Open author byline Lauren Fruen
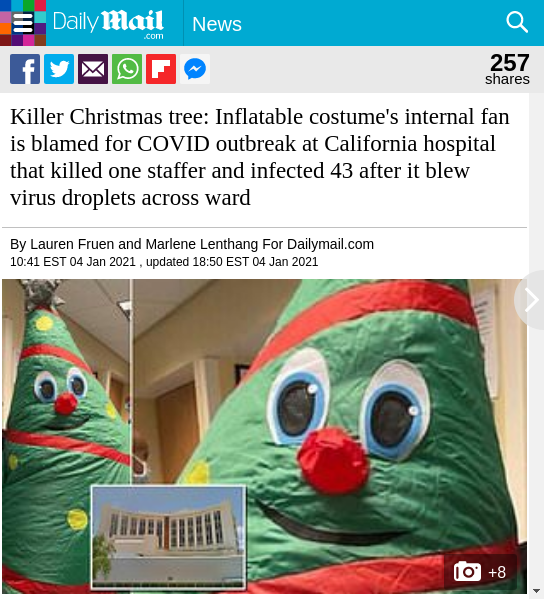Screen dimensions: 544x599 pos(72,244)
